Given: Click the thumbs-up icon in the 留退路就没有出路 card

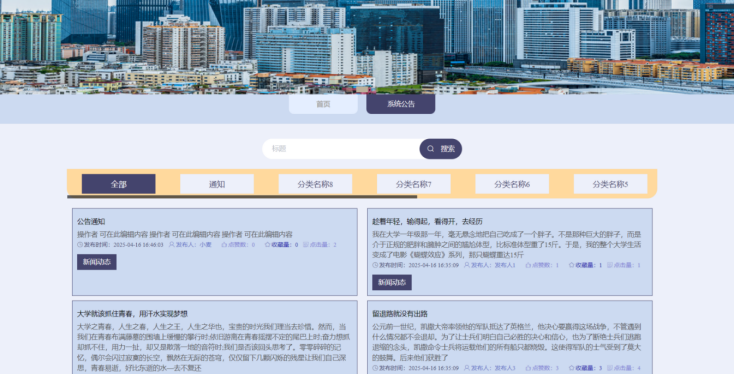Looking at the screenshot, I should pos(528,368).
